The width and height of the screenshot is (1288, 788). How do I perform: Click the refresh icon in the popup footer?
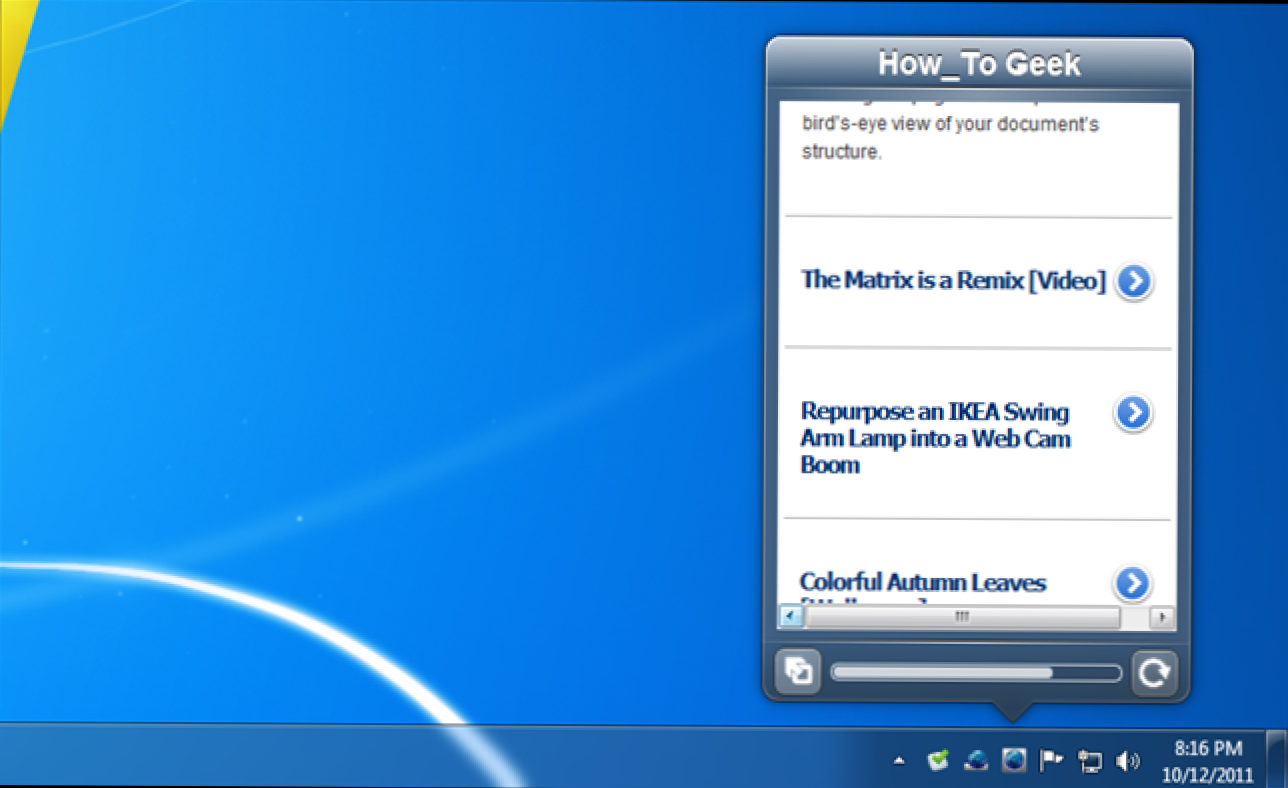point(1154,673)
